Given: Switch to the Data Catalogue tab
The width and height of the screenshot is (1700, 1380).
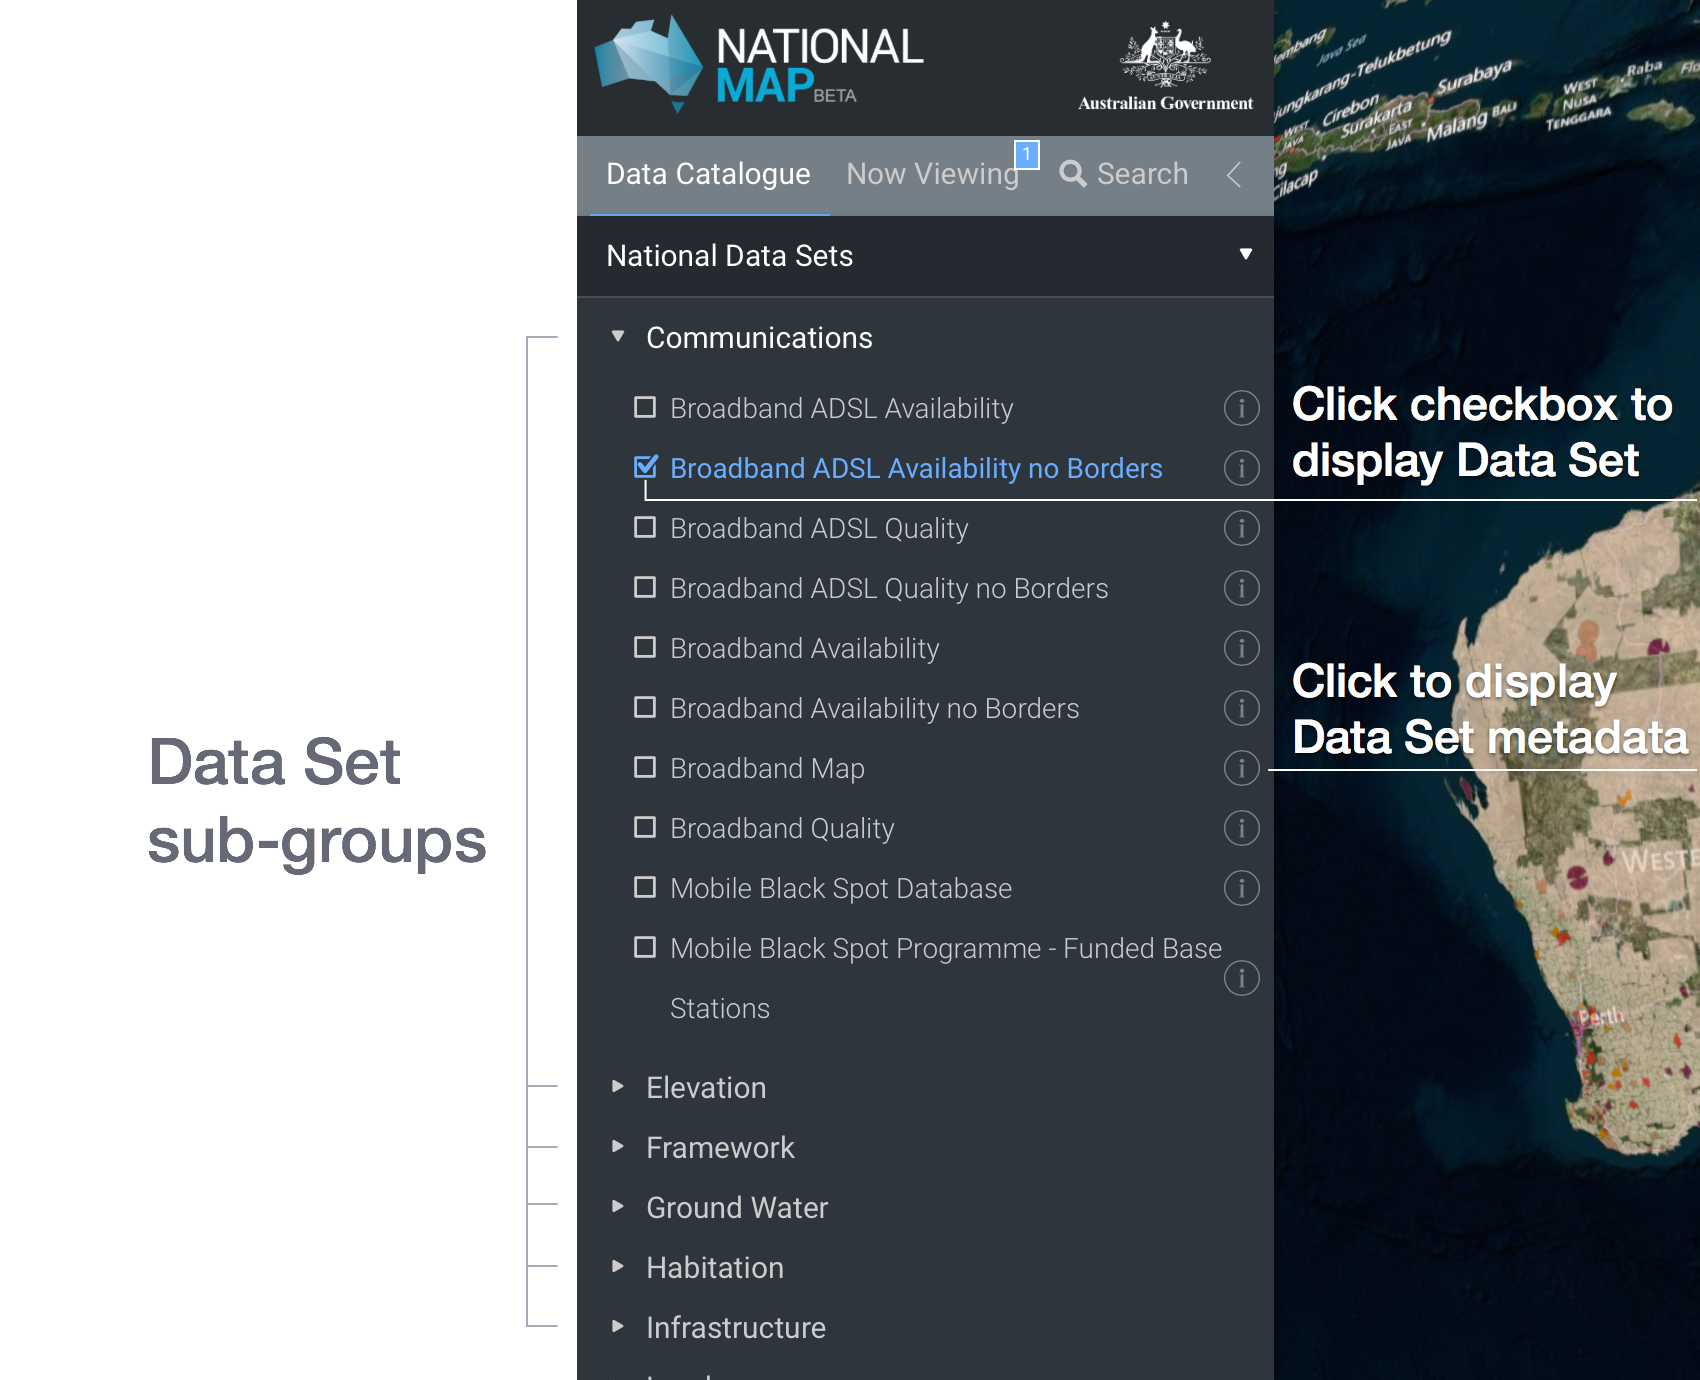Looking at the screenshot, I should (x=708, y=174).
